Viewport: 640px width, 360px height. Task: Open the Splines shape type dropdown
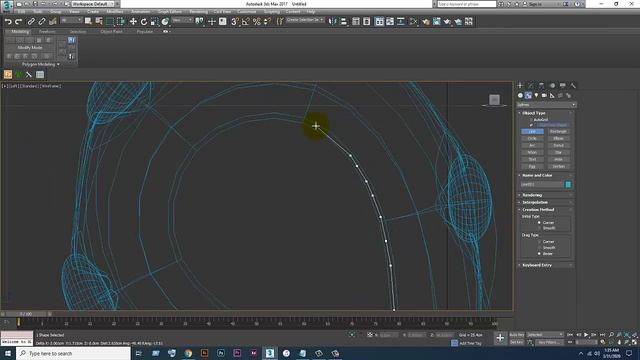[x=546, y=105]
